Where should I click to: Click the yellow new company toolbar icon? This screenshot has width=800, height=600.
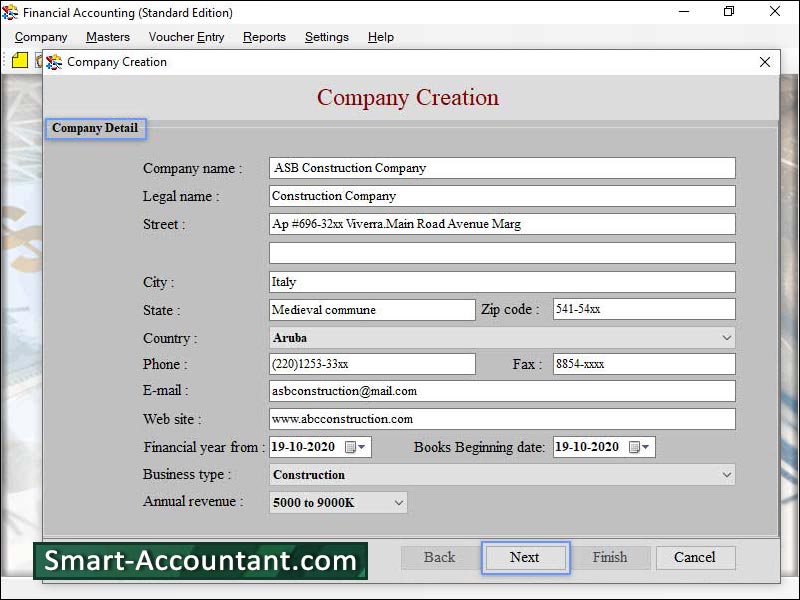click(20, 60)
